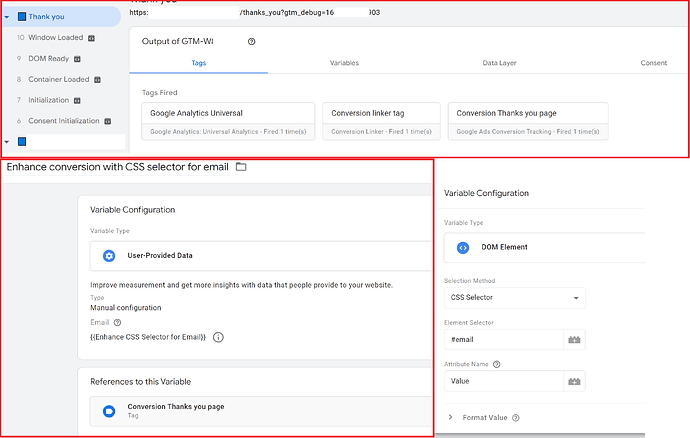Click the {{Enhance CSS Selector for Email}} value

(148, 337)
